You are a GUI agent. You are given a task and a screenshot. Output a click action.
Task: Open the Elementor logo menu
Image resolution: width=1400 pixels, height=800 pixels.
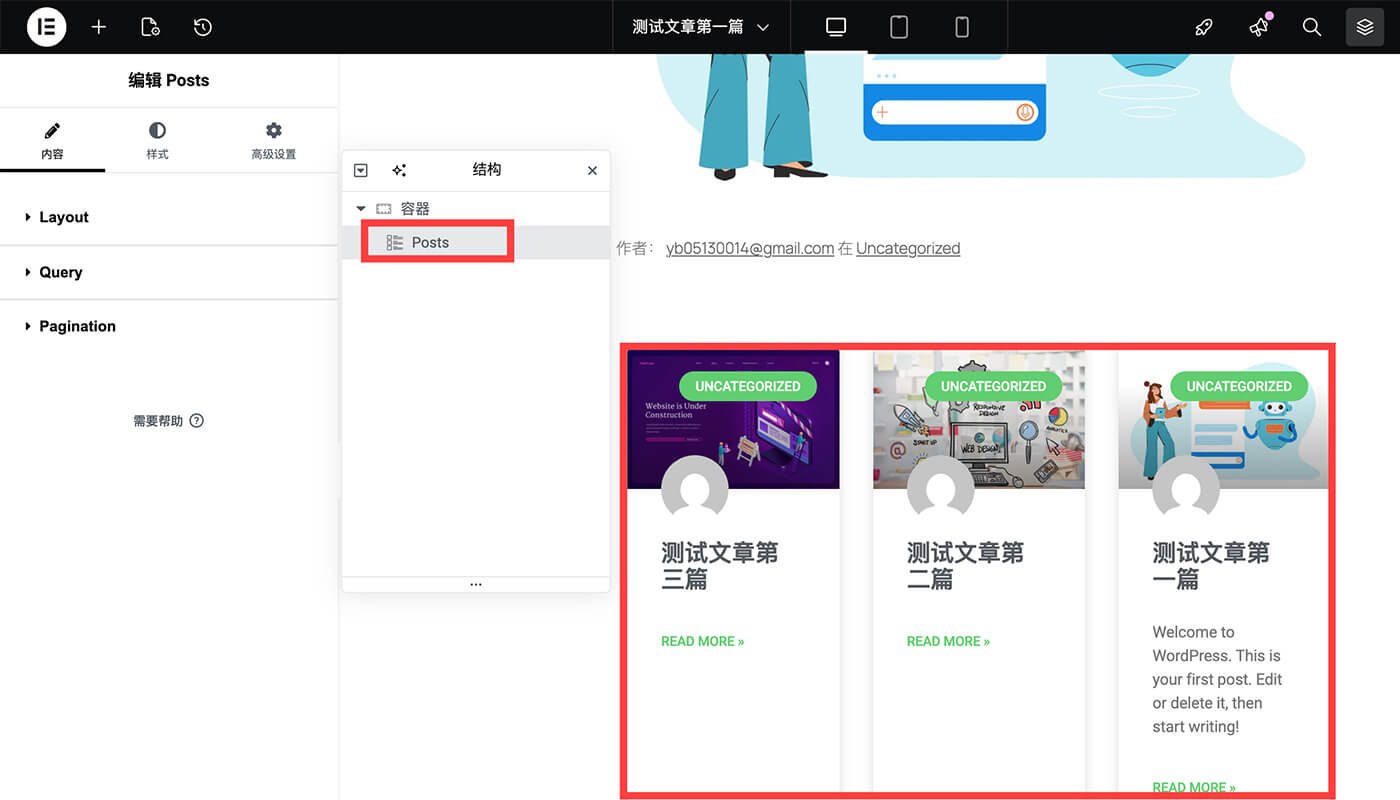(x=46, y=27)
